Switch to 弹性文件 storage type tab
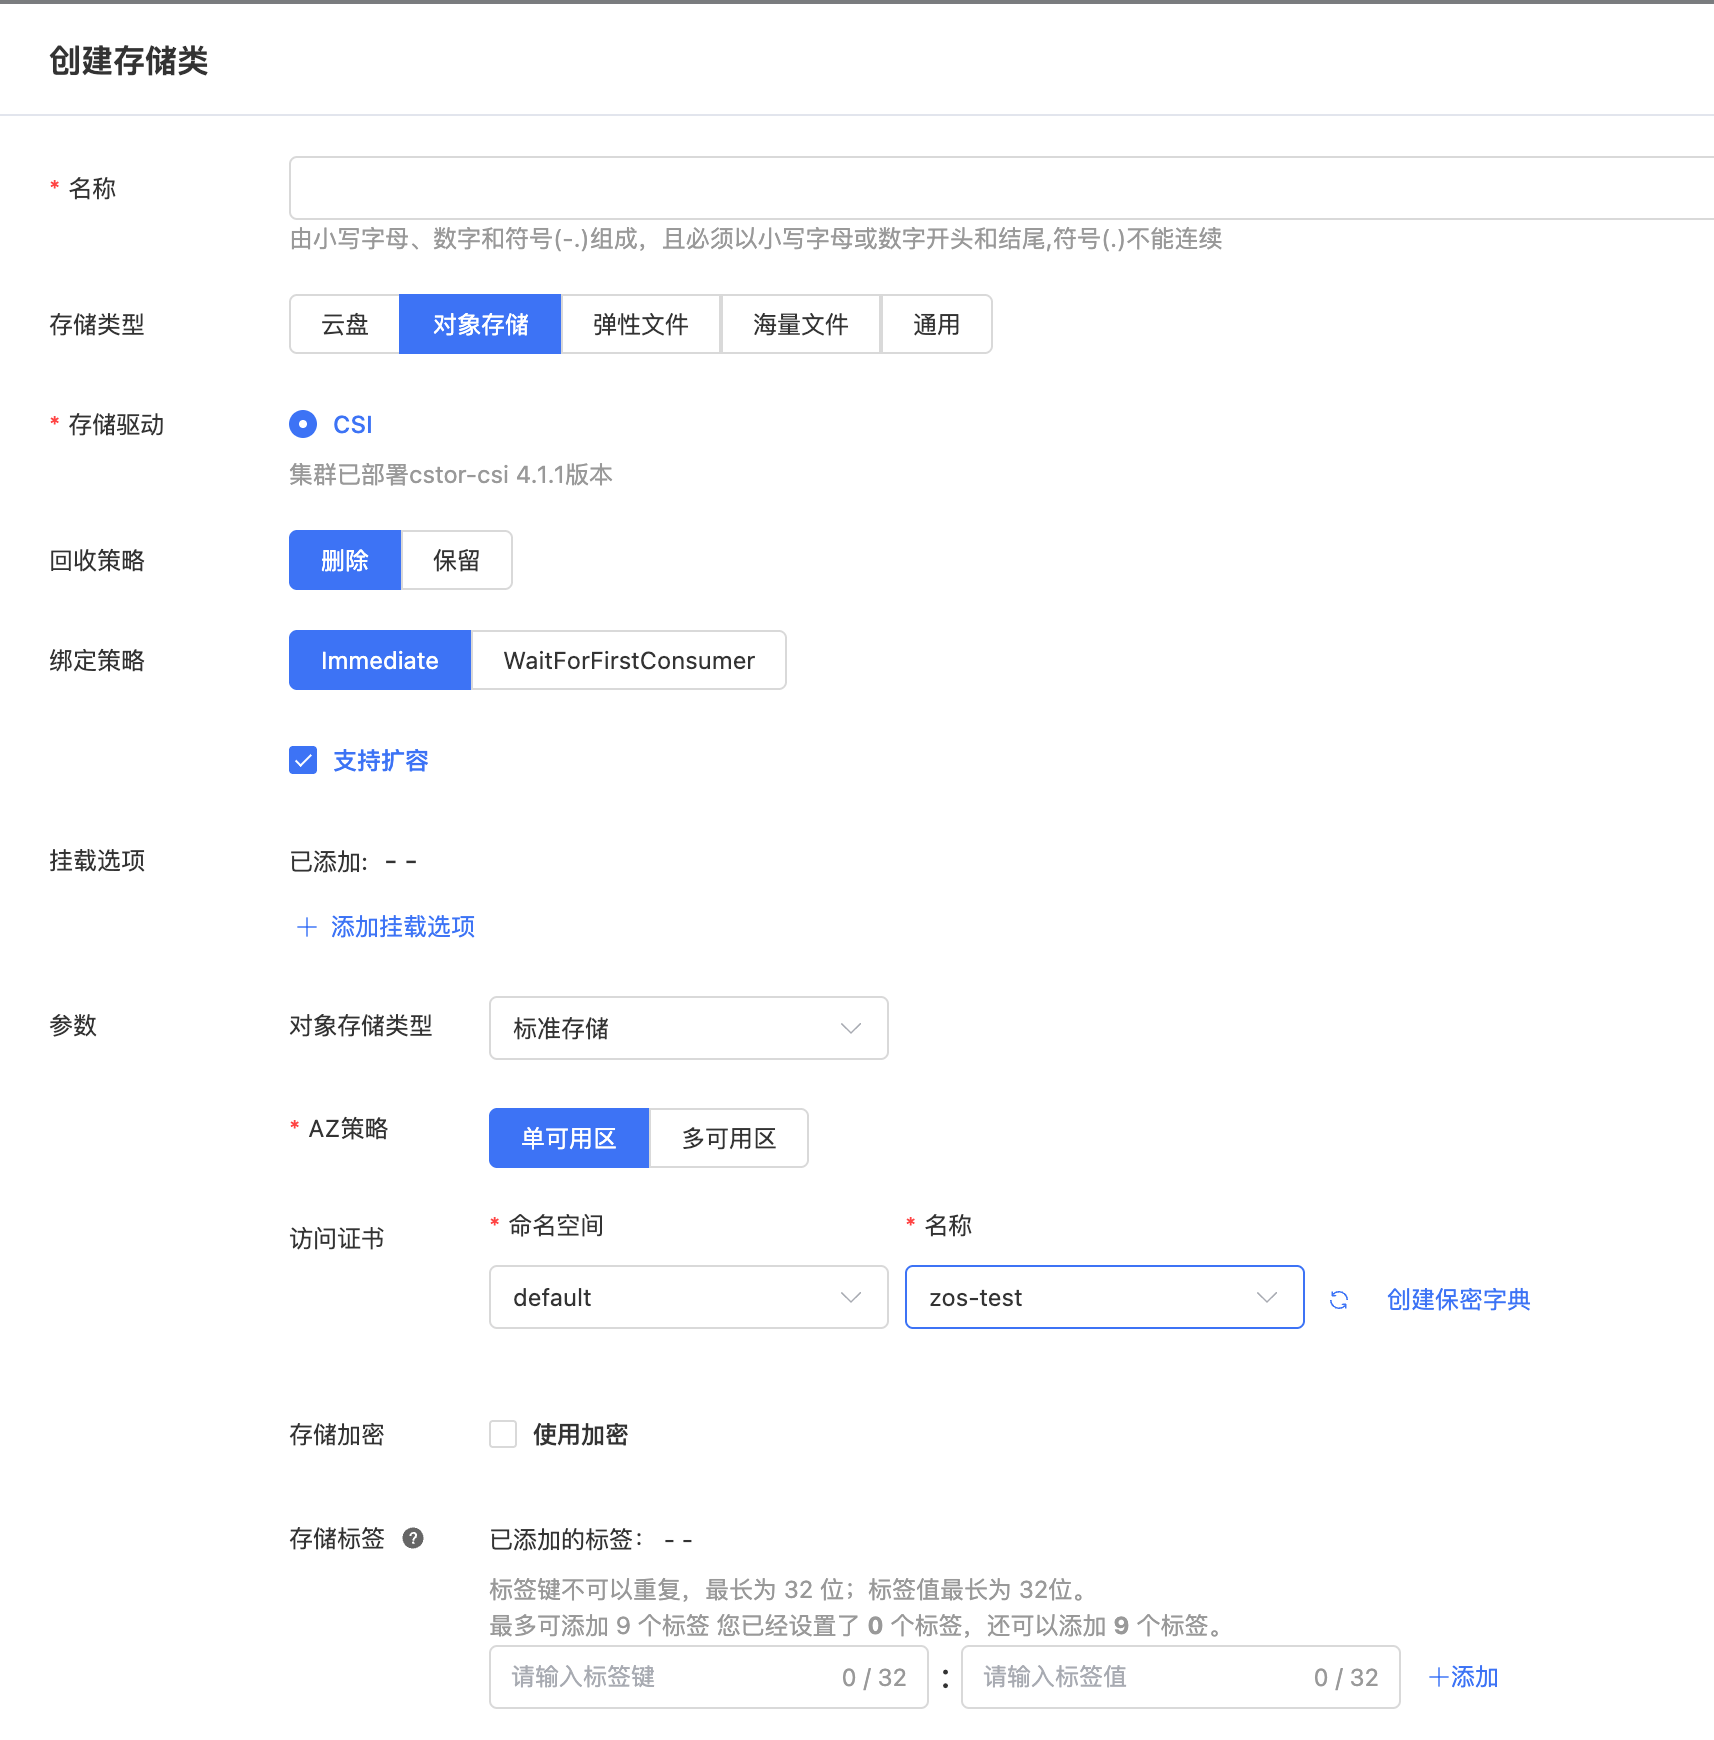 tap(641, 324)
